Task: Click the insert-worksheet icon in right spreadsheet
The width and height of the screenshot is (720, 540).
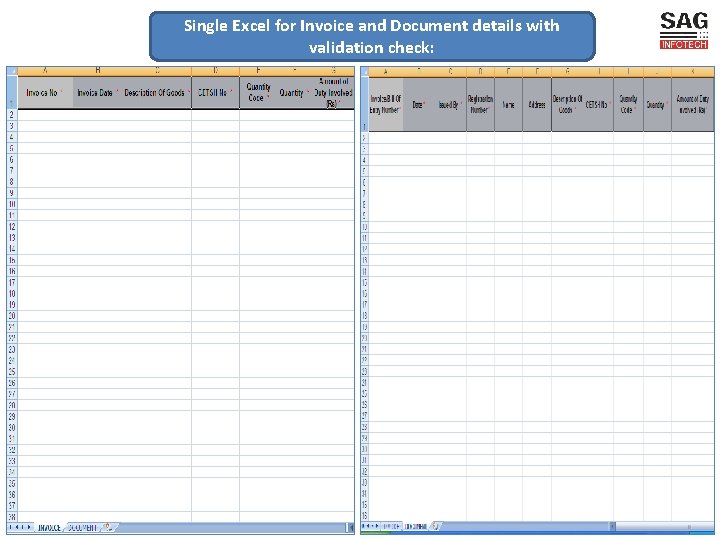Action: click(435, 526)
